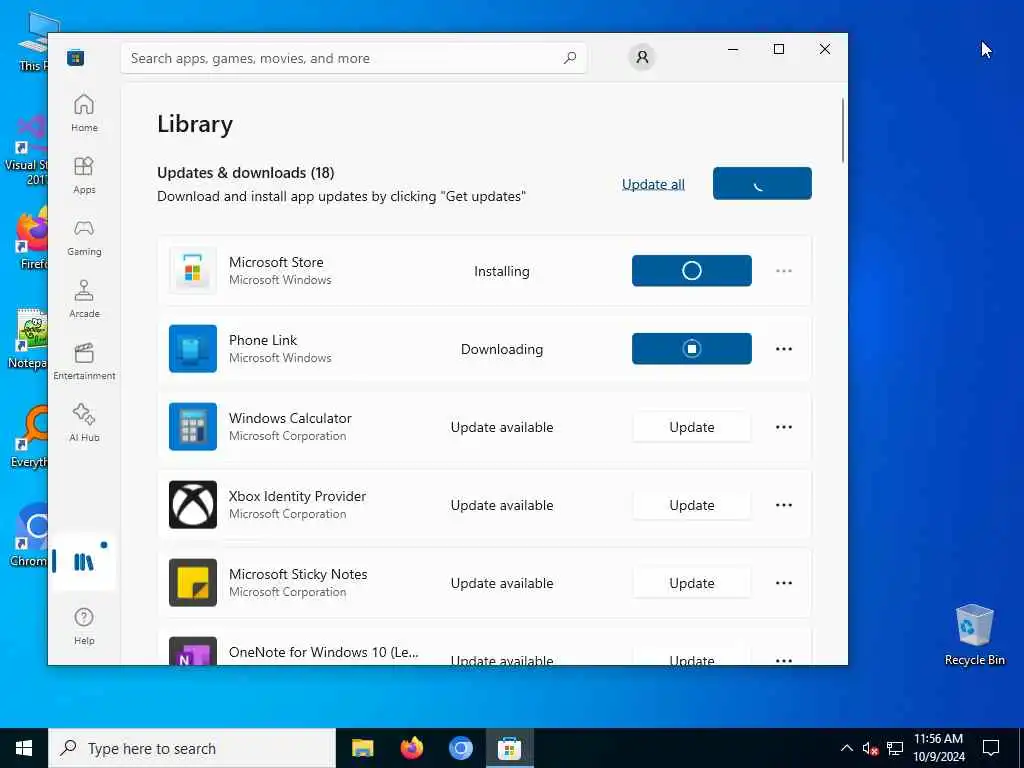Click the Microsoft Store installing progress button
Viewport: 1024px width, 768px height.
692,270
